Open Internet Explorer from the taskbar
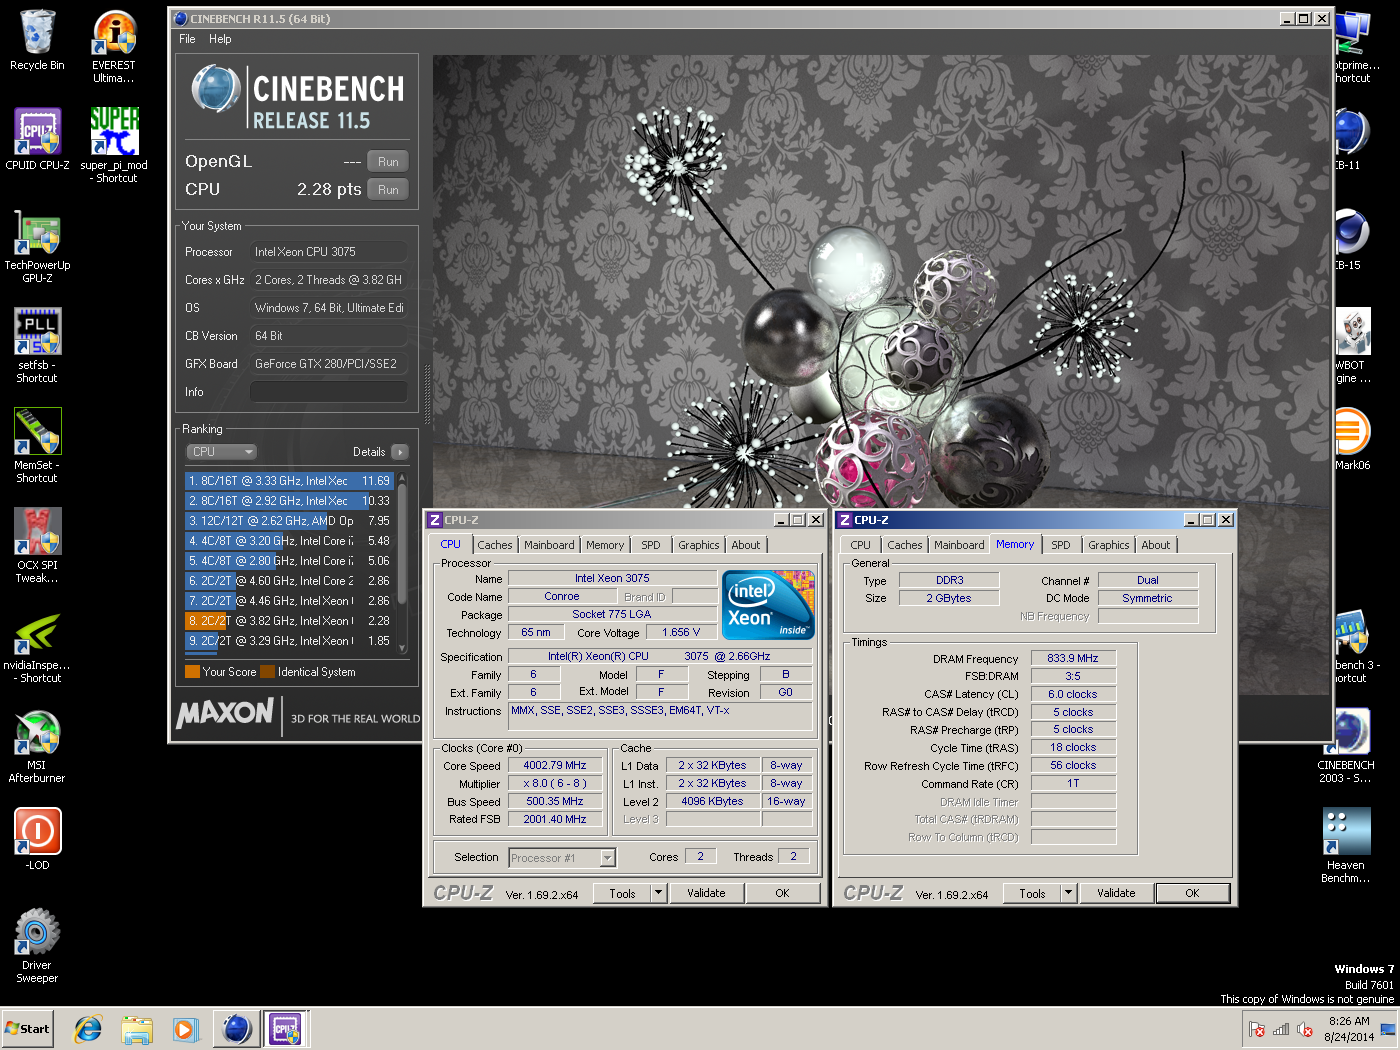This screenshot has width=1400, height=1050. click(x=89, y=1029)
